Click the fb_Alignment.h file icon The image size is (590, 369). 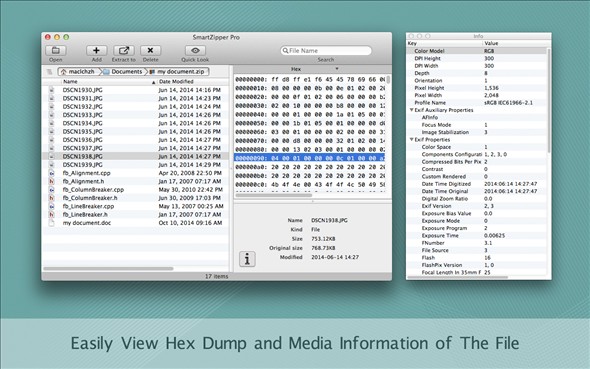pos(52,181)
